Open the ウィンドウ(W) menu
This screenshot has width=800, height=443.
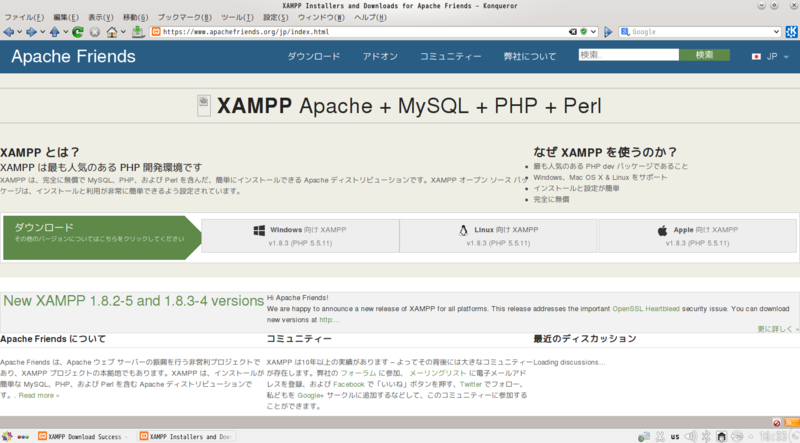point(321,17)
